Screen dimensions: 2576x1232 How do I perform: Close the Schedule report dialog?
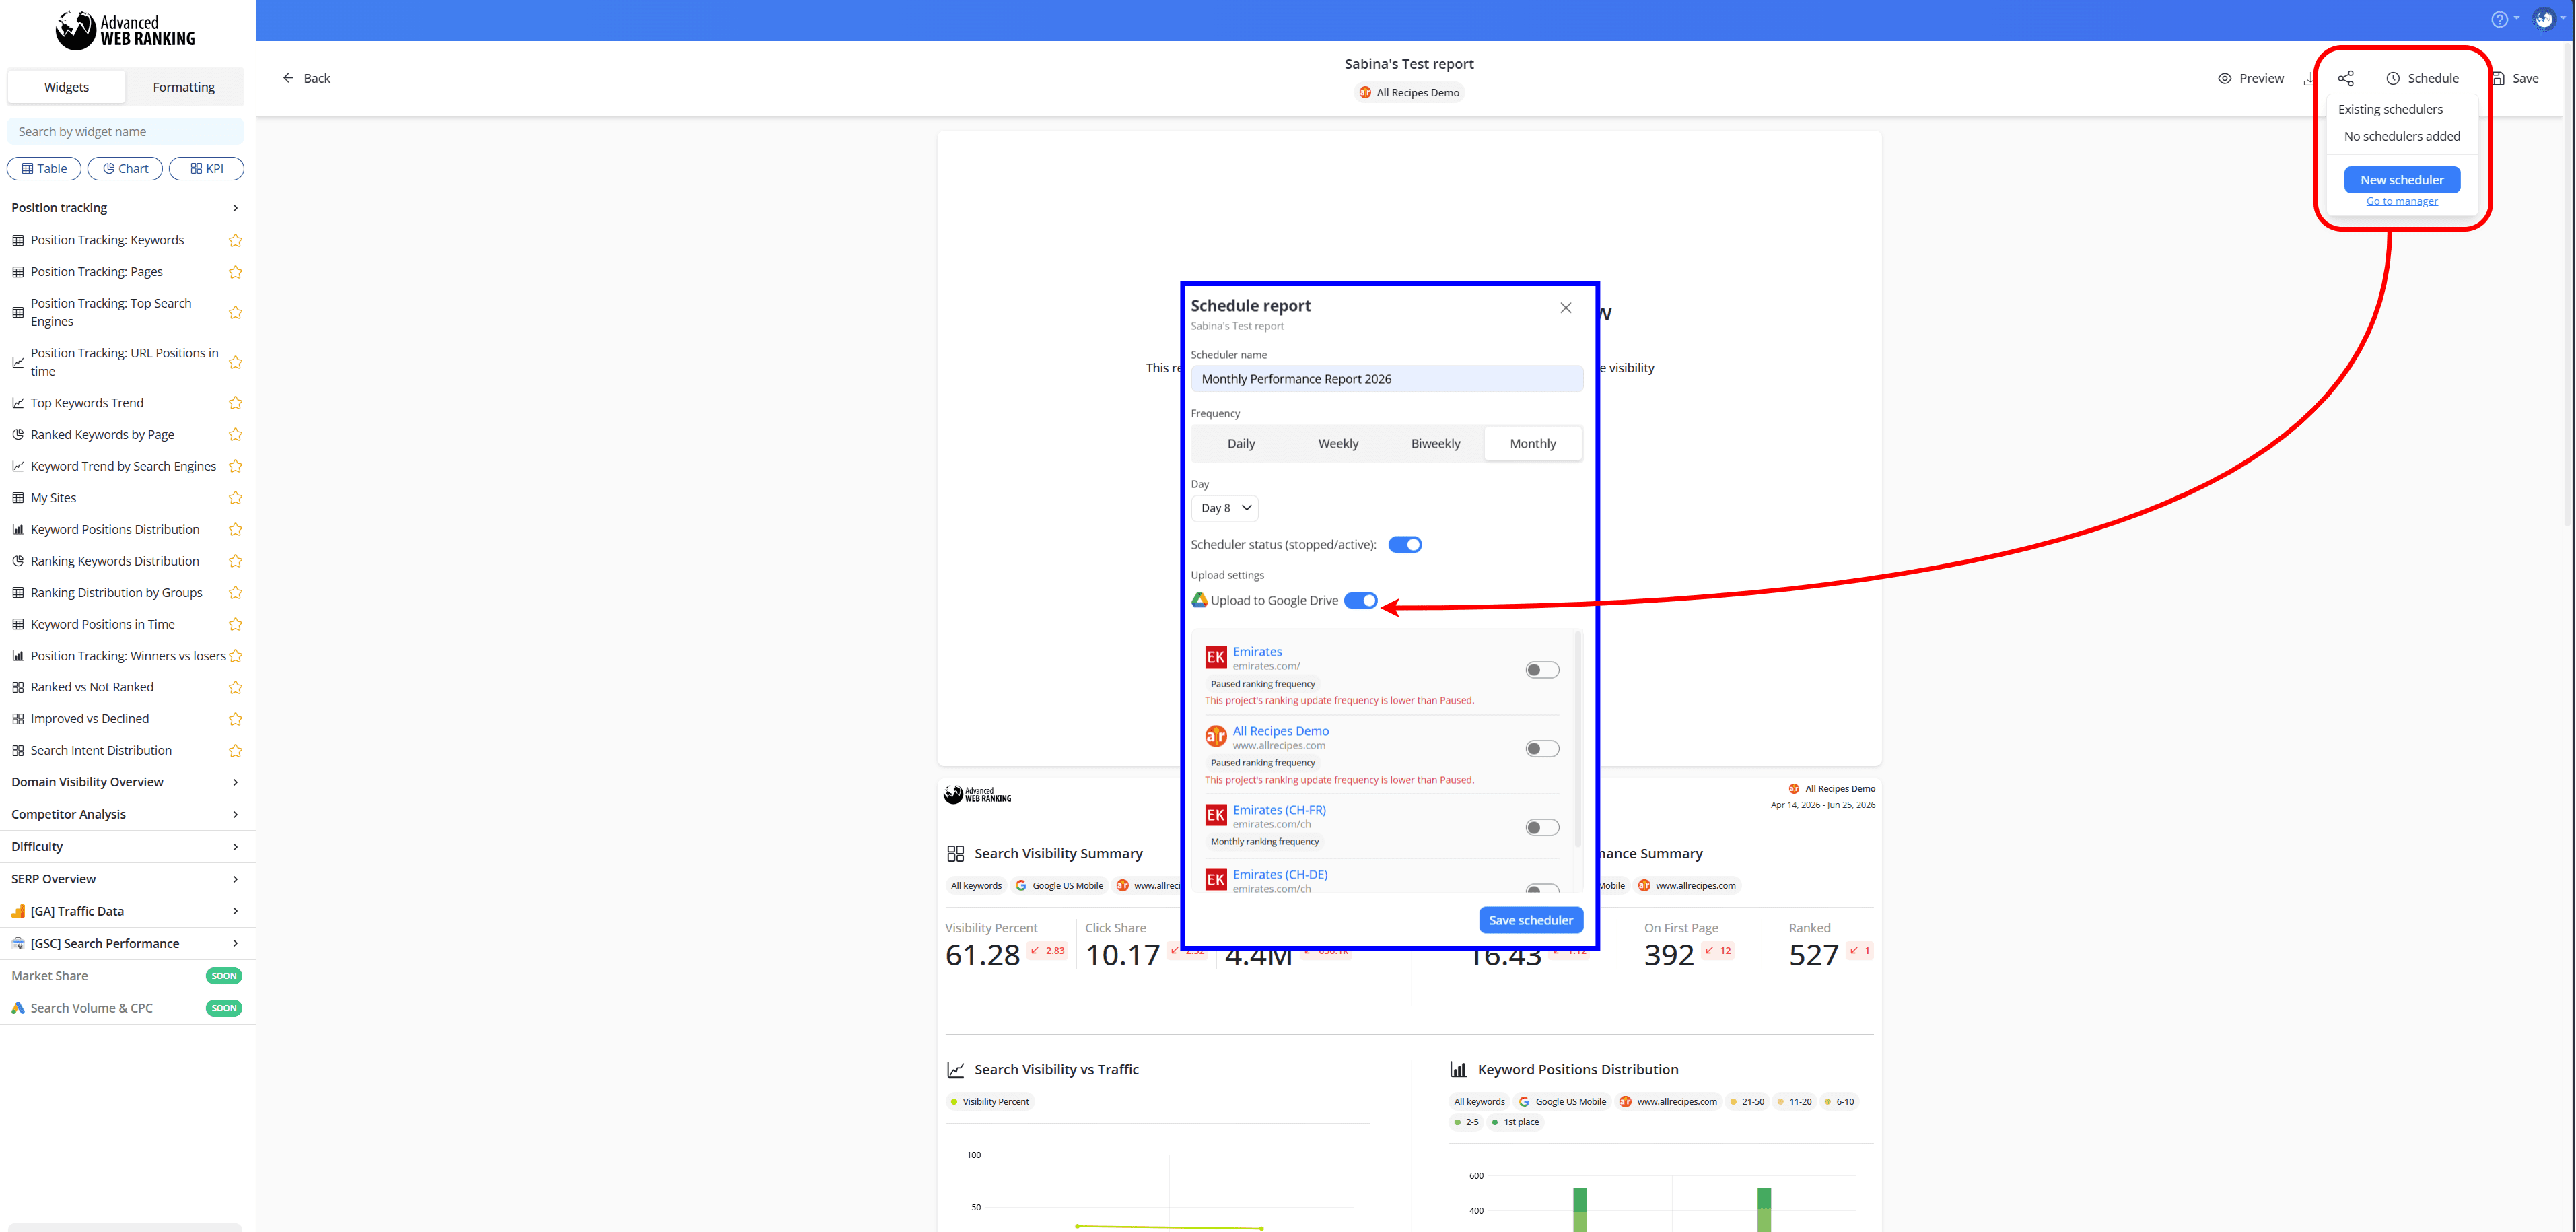(x=1565, y=308)
